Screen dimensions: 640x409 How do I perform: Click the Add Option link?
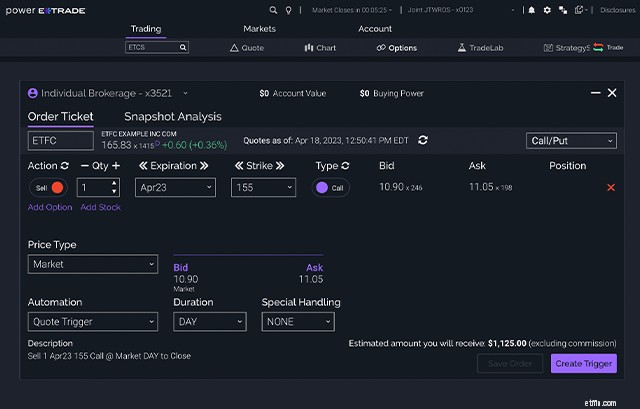50,207
